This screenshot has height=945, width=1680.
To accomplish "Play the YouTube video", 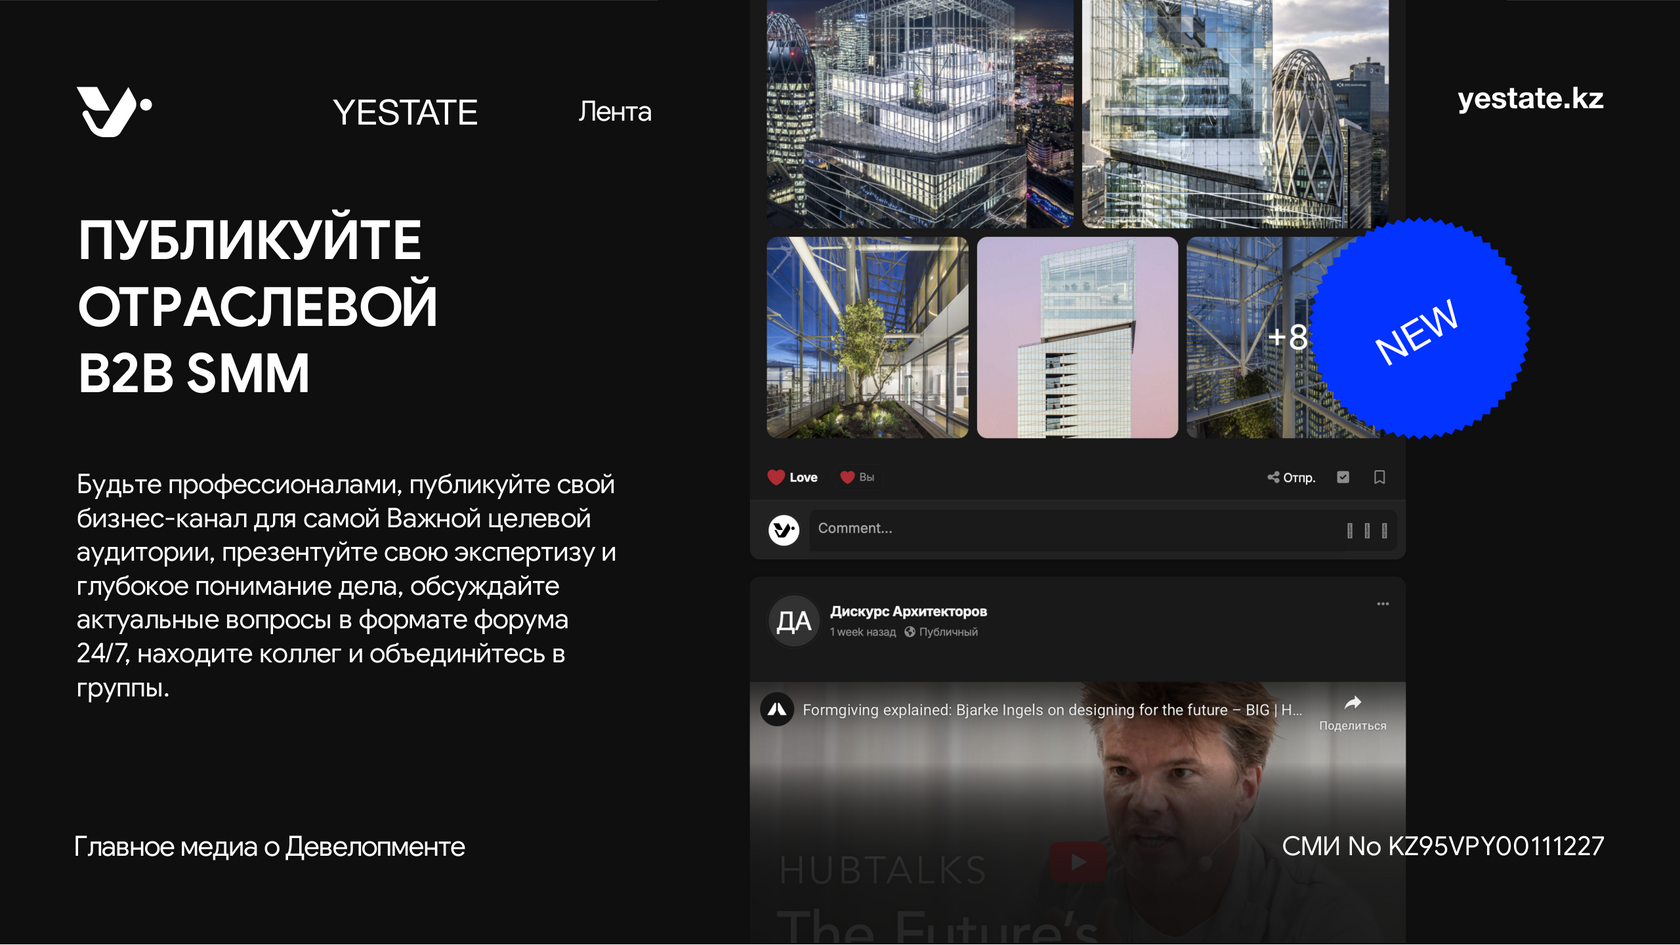I will click(x=1077, y=861).
